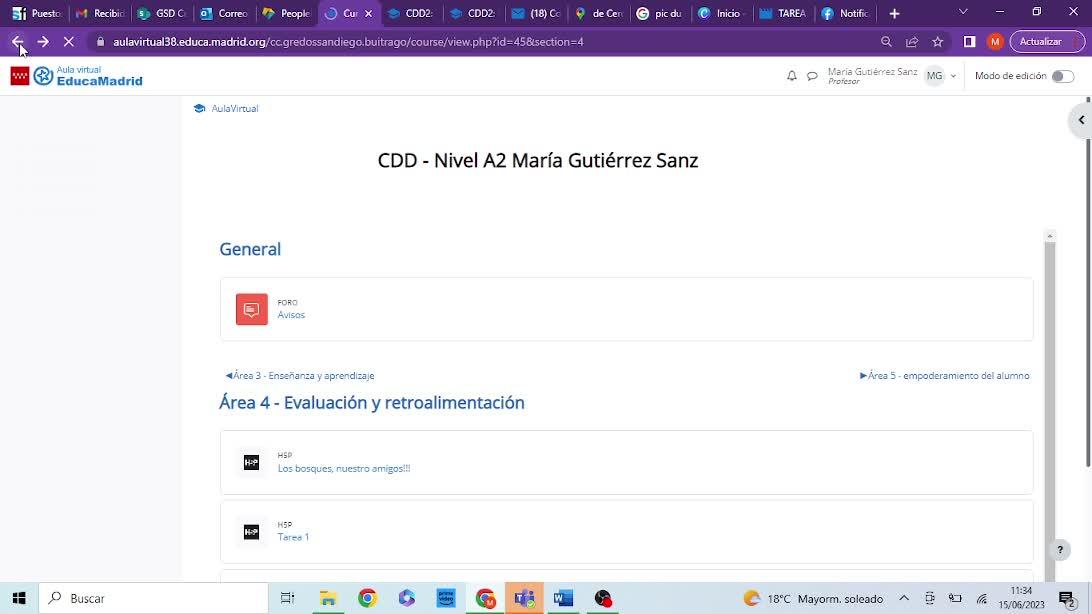Open the Windows notification center icon
The height and width of the screenshot is (614, 1092).
pyautogui.click(x=1066, y=598)
